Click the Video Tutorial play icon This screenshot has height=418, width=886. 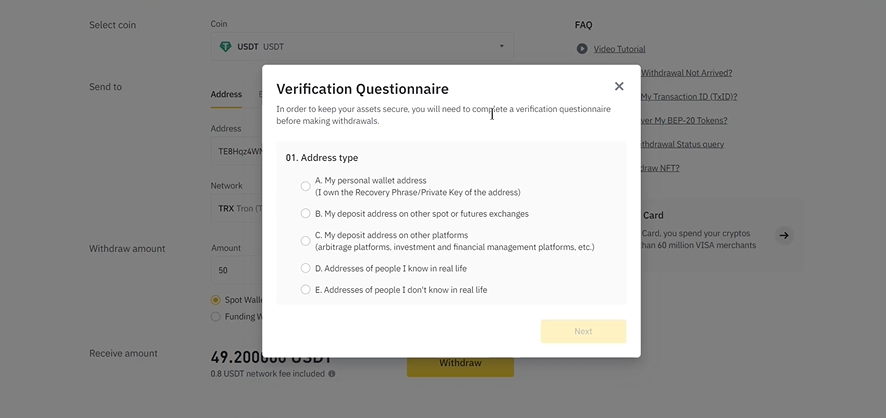(x=582, y=49)
